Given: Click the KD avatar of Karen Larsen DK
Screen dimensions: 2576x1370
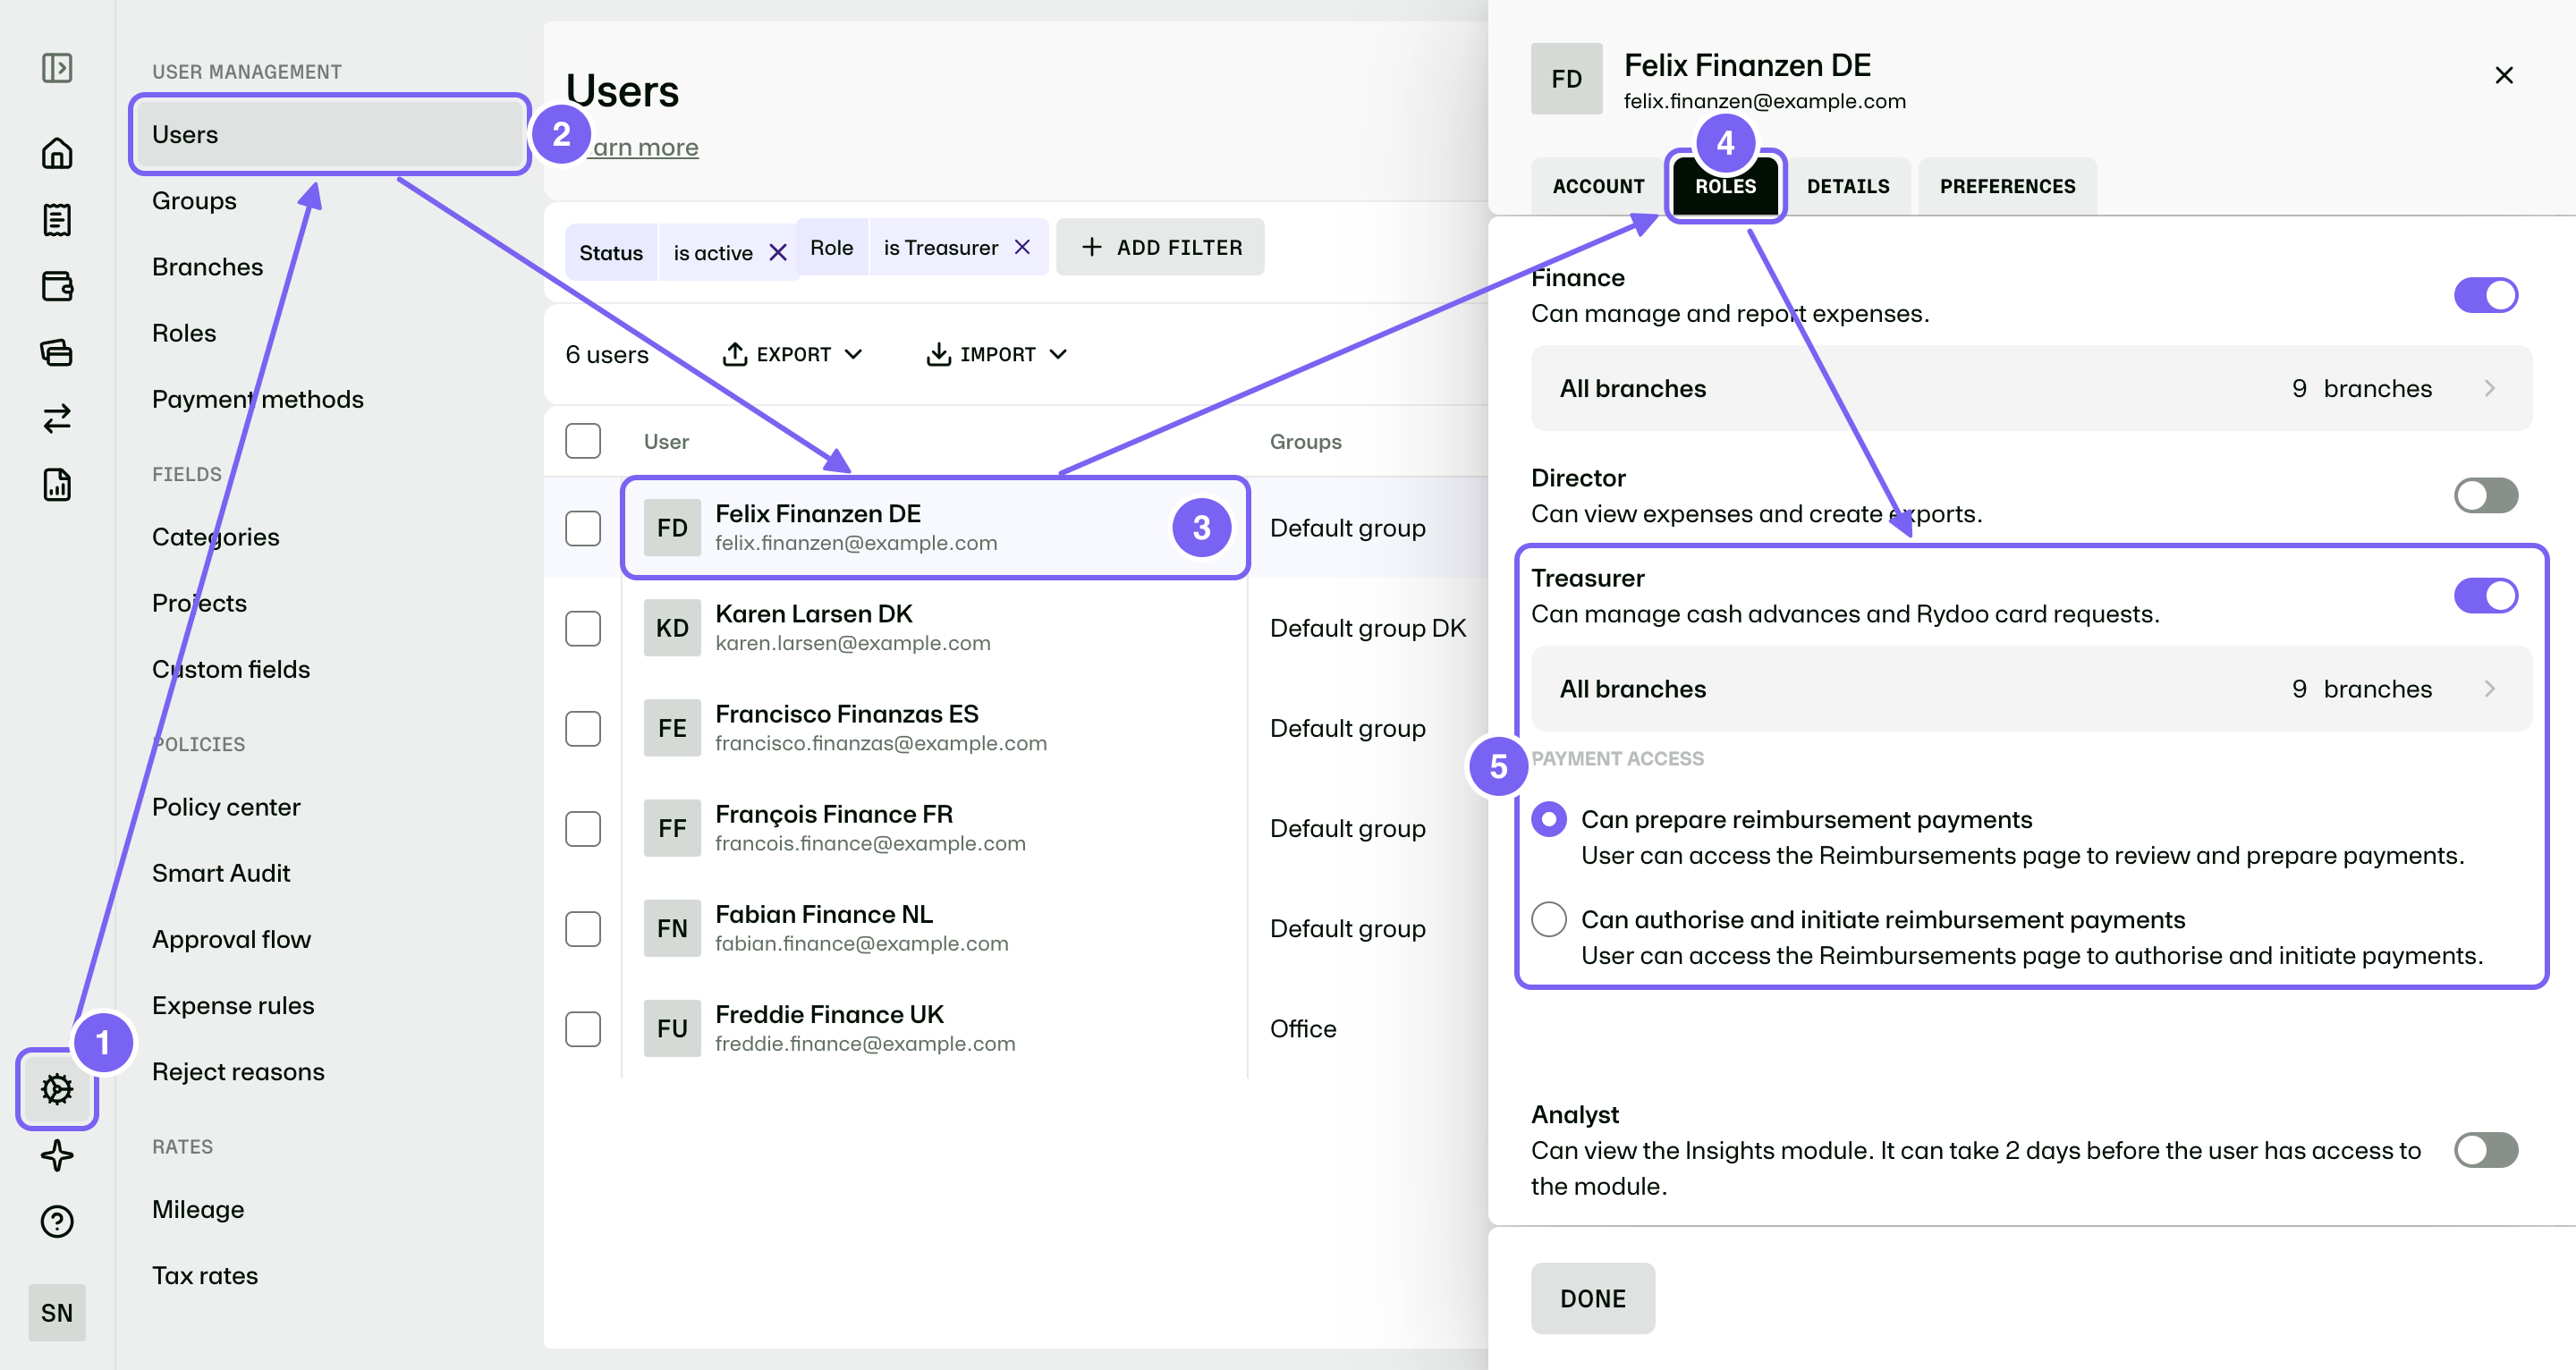Looking at the screenshot, I should point(672,628).
